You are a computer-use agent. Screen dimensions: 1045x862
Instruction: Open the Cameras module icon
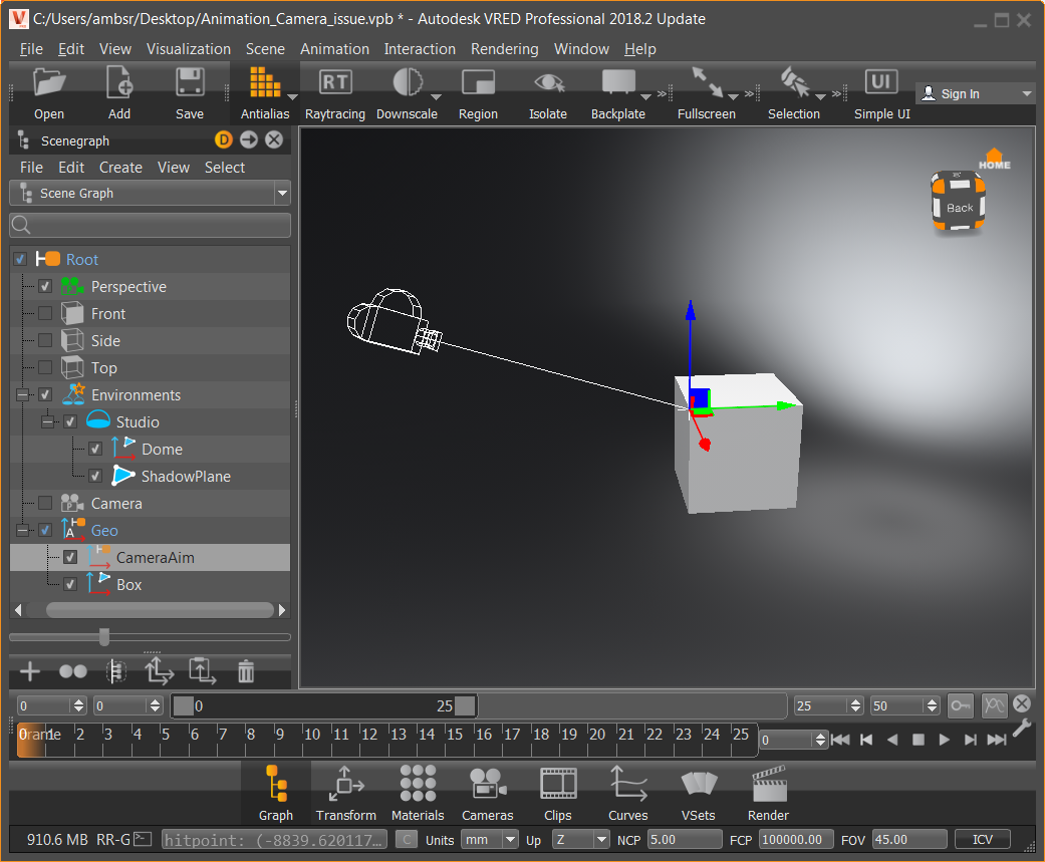(x=488, y=784)
